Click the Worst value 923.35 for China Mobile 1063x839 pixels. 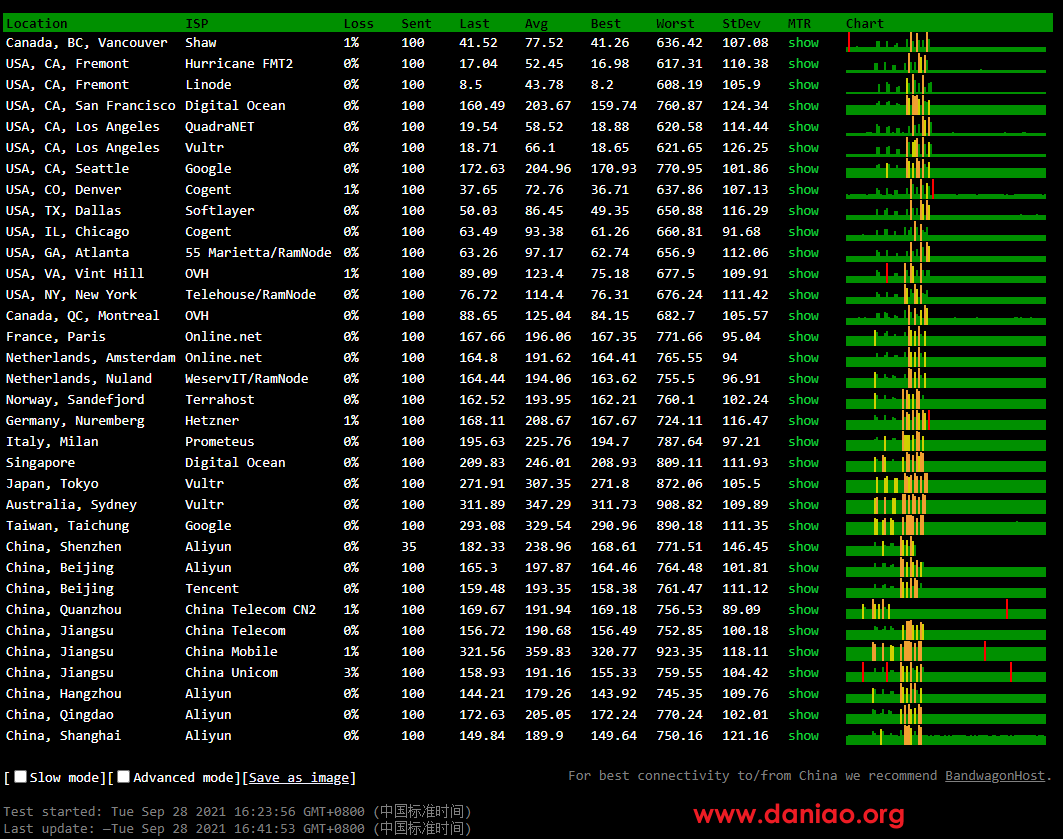[679, 652]
